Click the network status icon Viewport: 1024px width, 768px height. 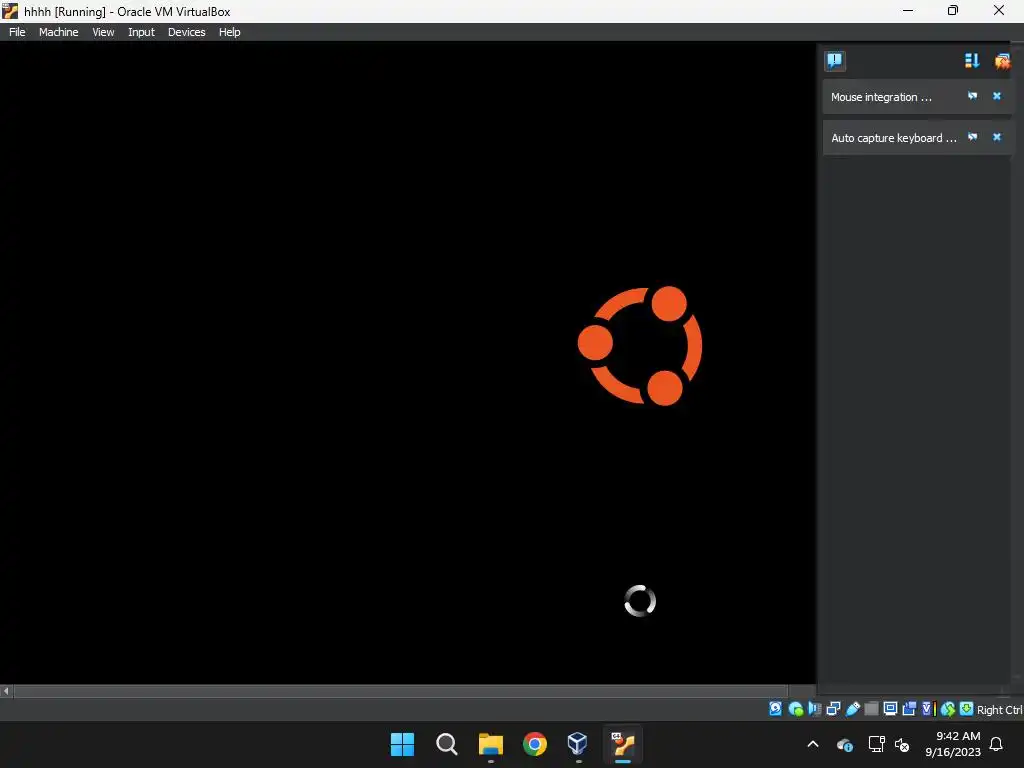[x=833, y=709]
